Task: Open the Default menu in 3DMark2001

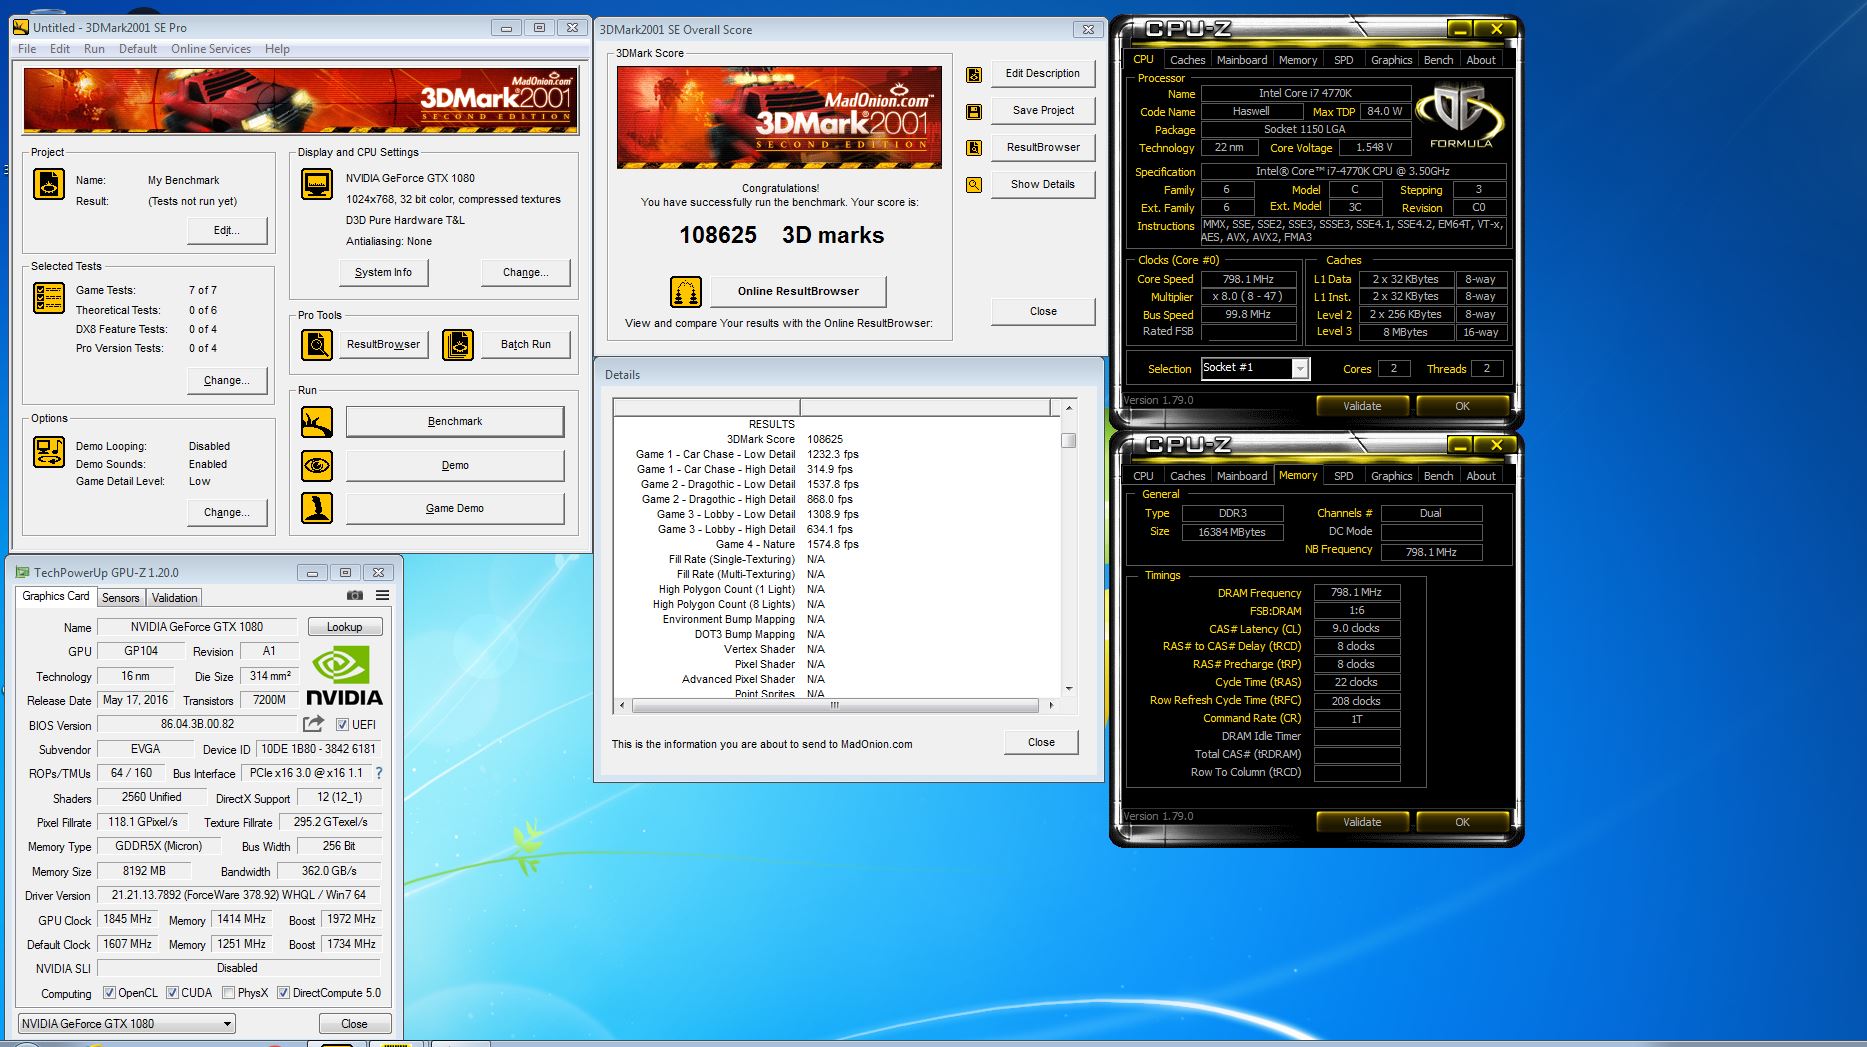Action: tap(138, 49)
